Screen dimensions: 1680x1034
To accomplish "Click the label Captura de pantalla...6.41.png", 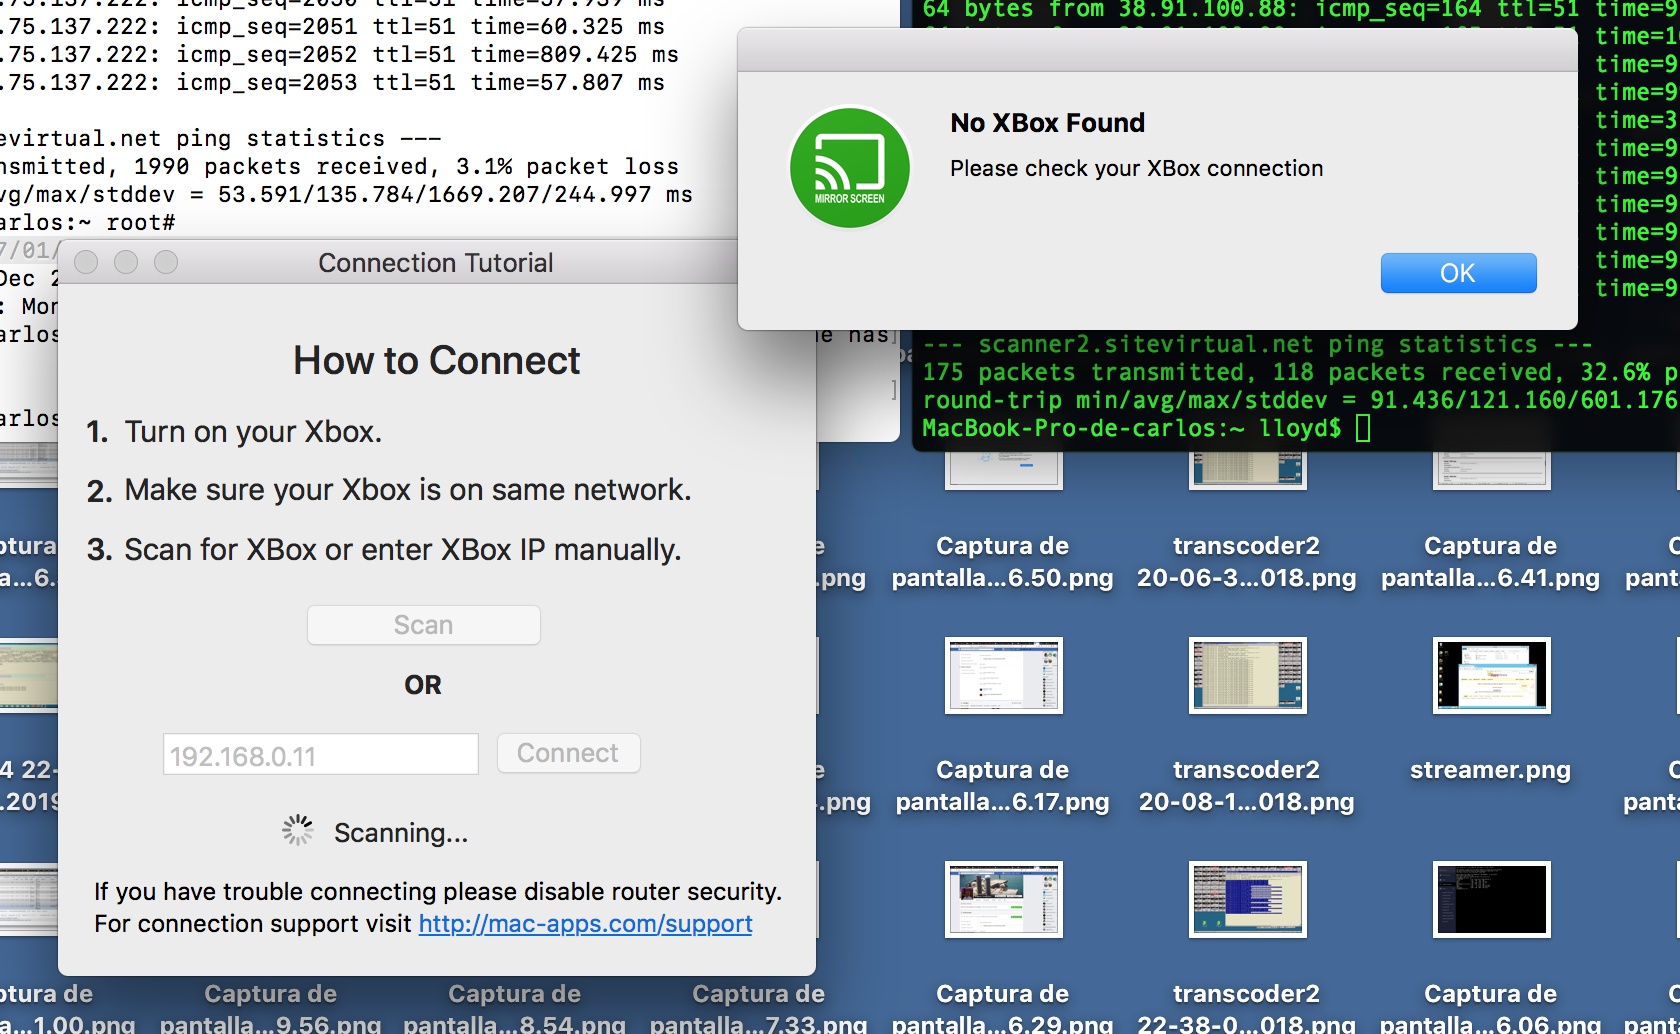I will [x=1491, y=561].
